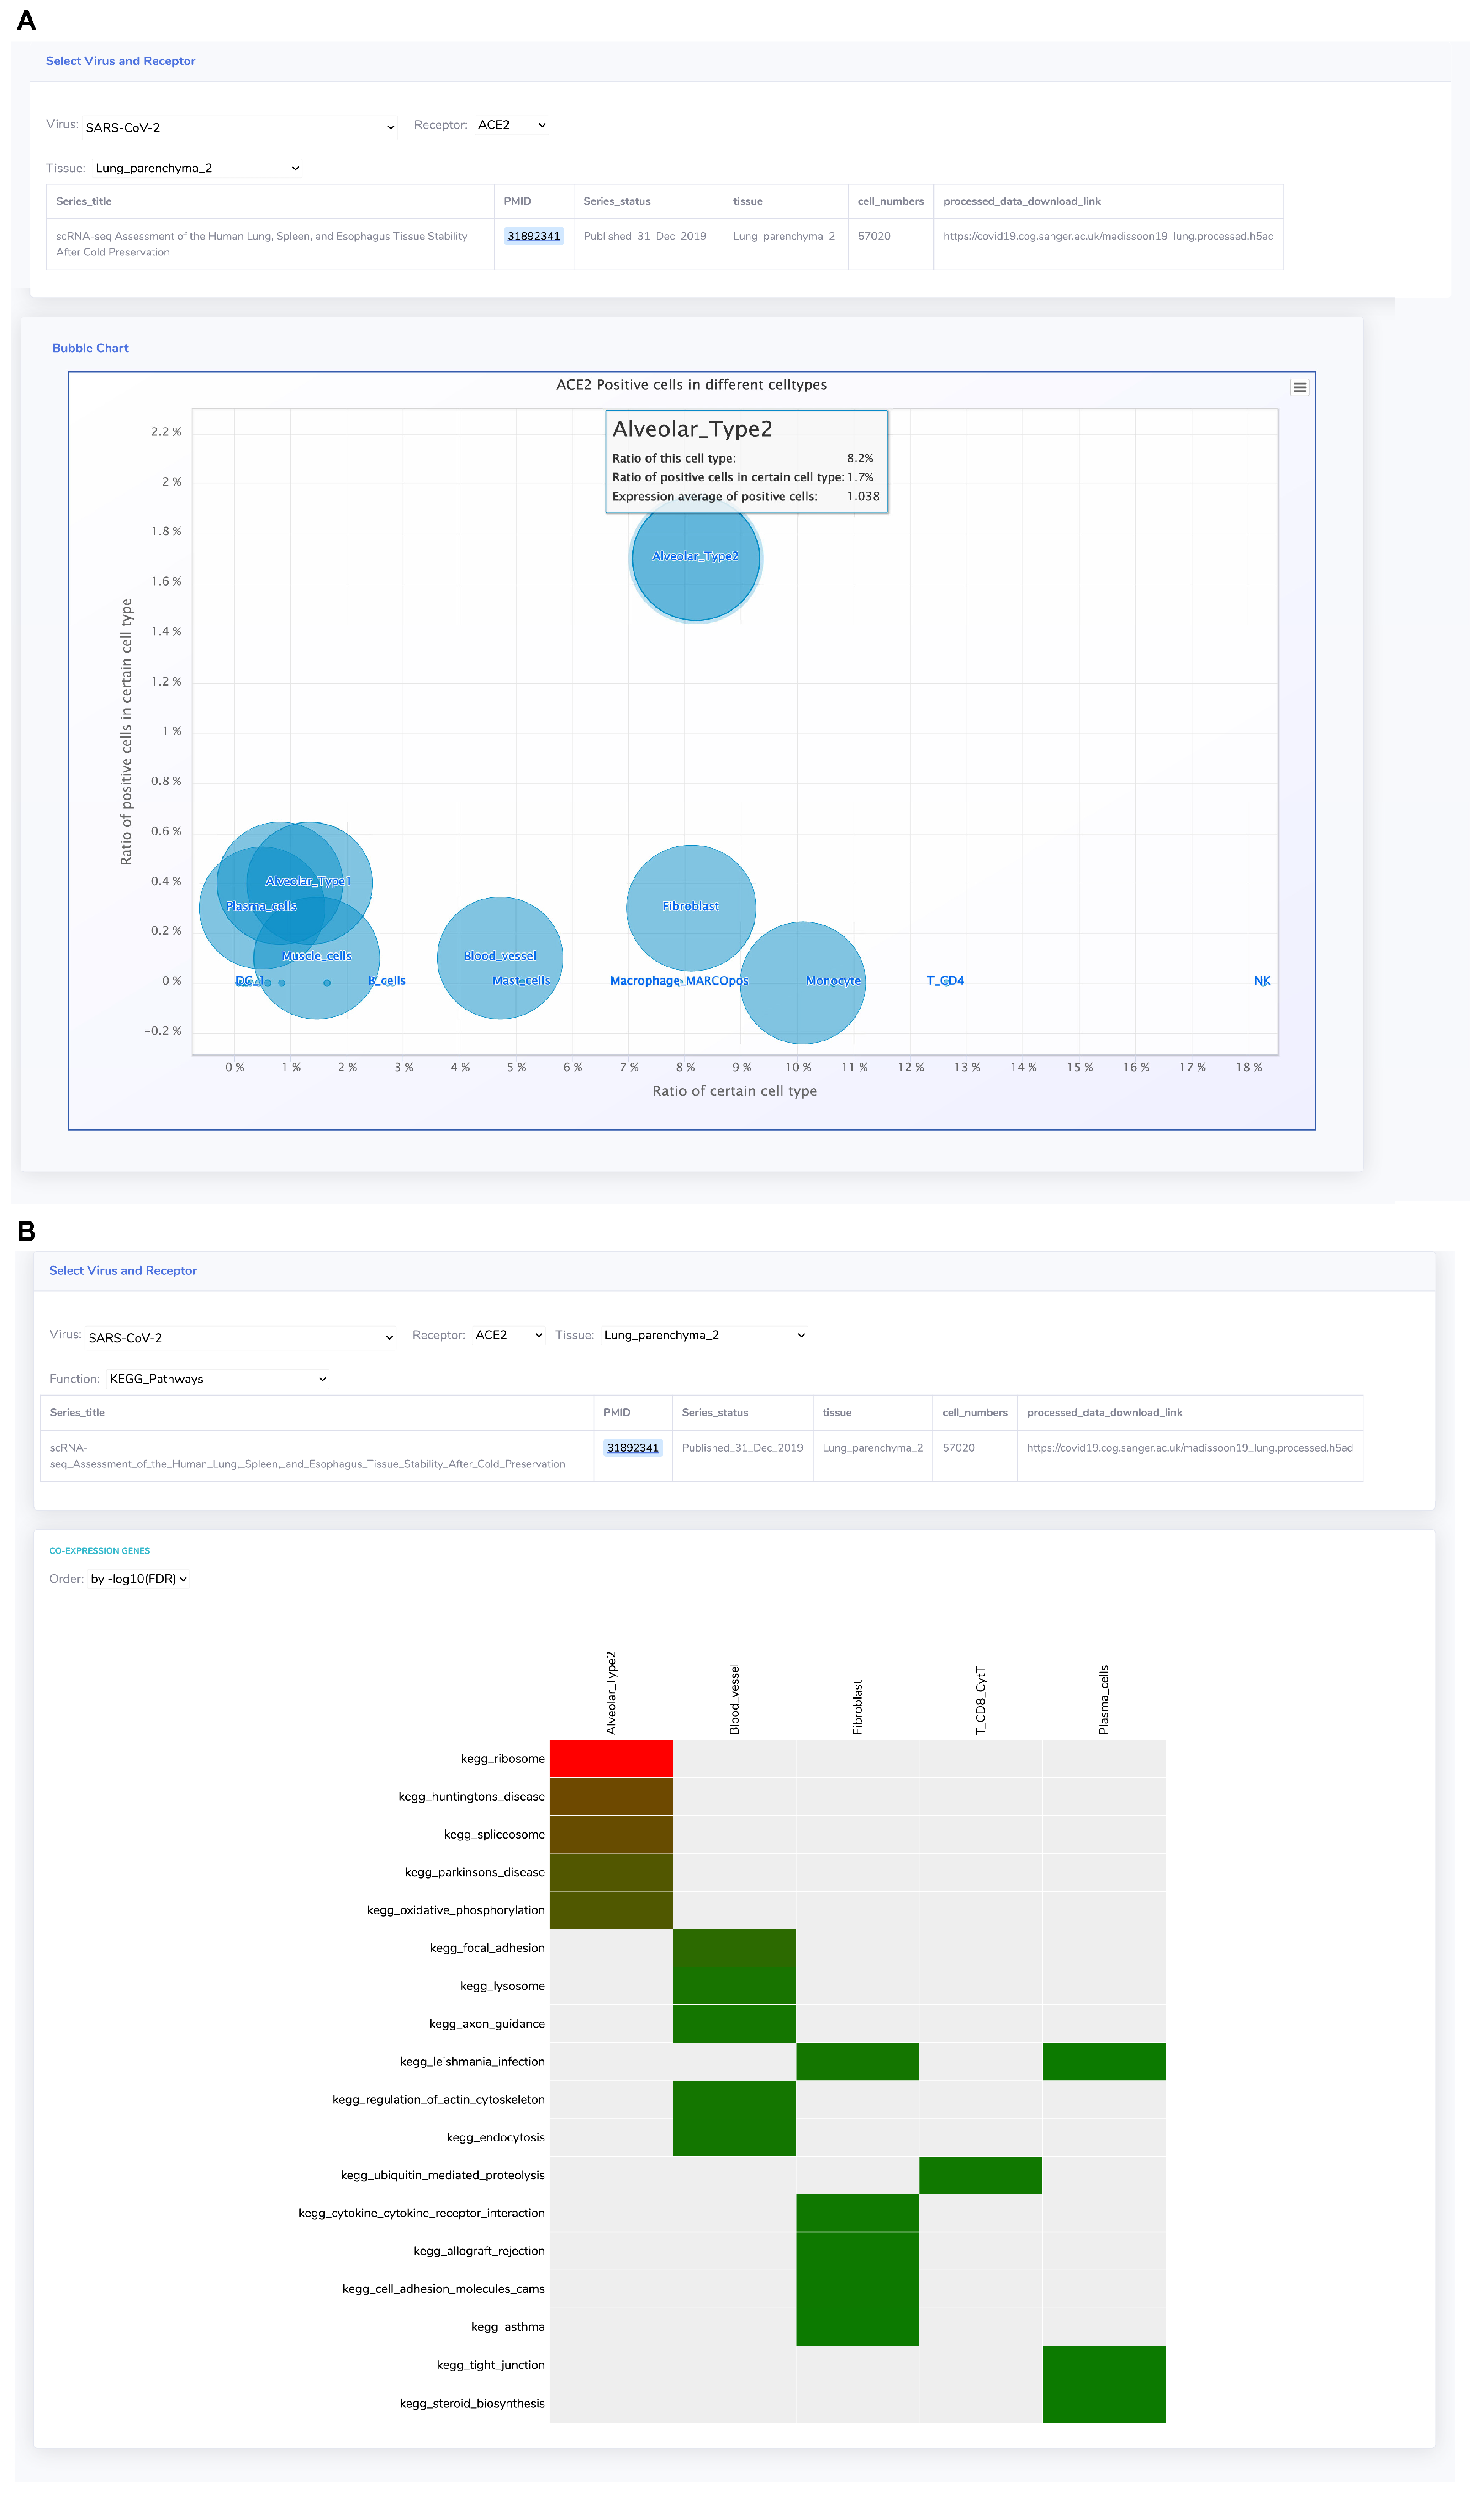1484x2495 pixels.
Task: Open the sanger.ac.uk download link in panel A
Action: (1107, 236)
